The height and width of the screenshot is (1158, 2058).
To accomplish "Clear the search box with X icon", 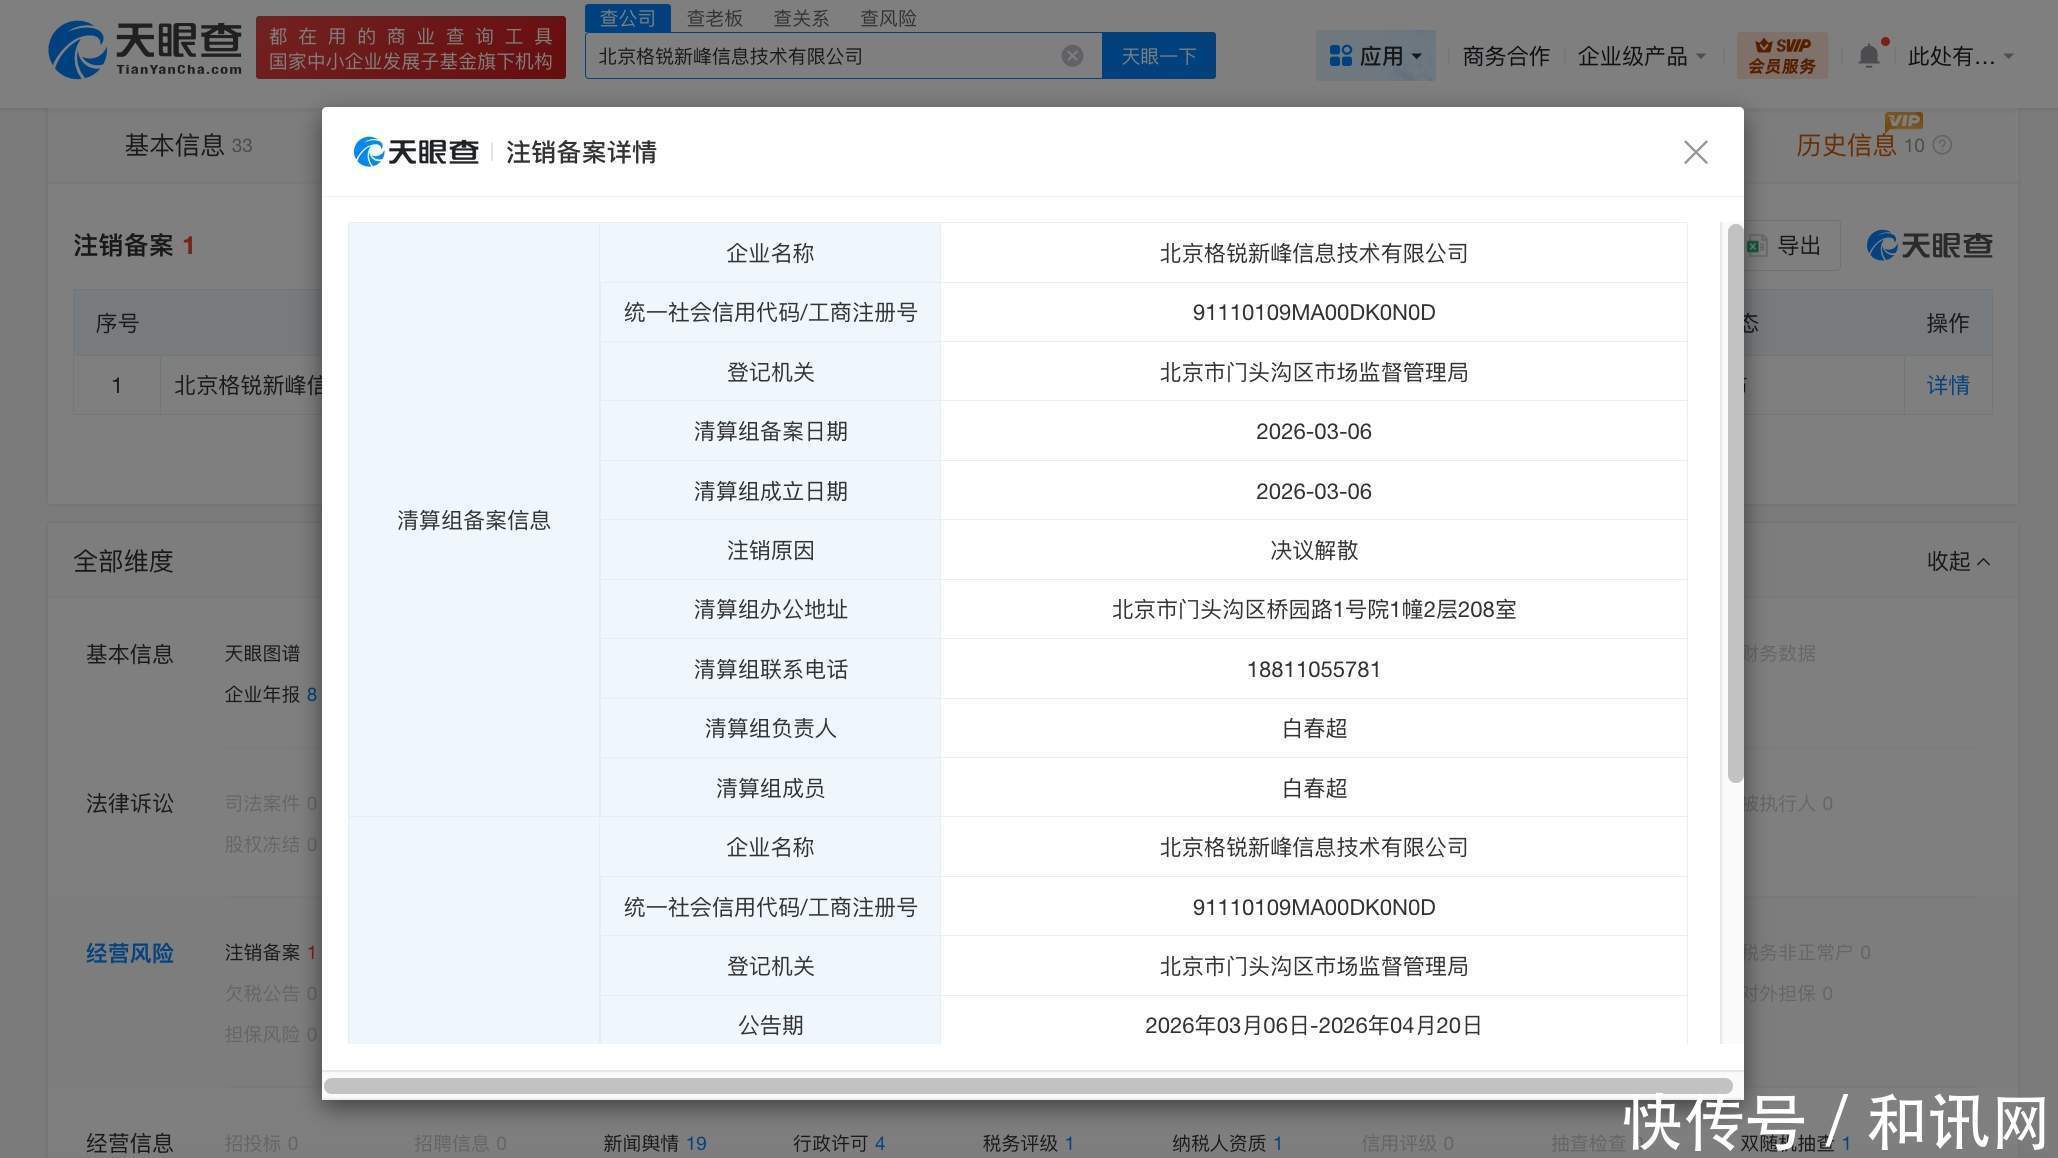I will click(x=1072, y=56).
